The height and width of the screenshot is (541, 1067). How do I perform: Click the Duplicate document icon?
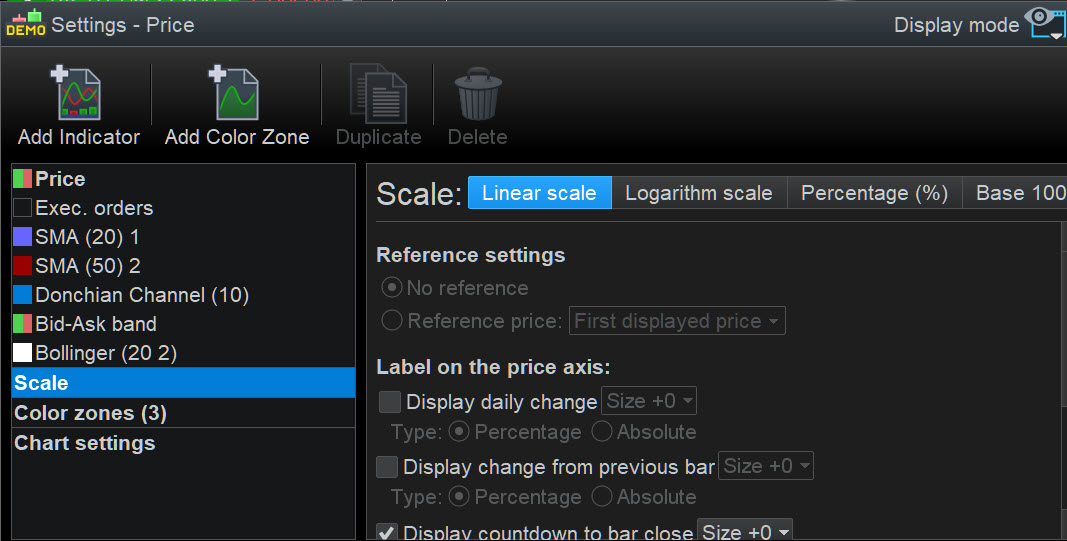tap(378, 95)
